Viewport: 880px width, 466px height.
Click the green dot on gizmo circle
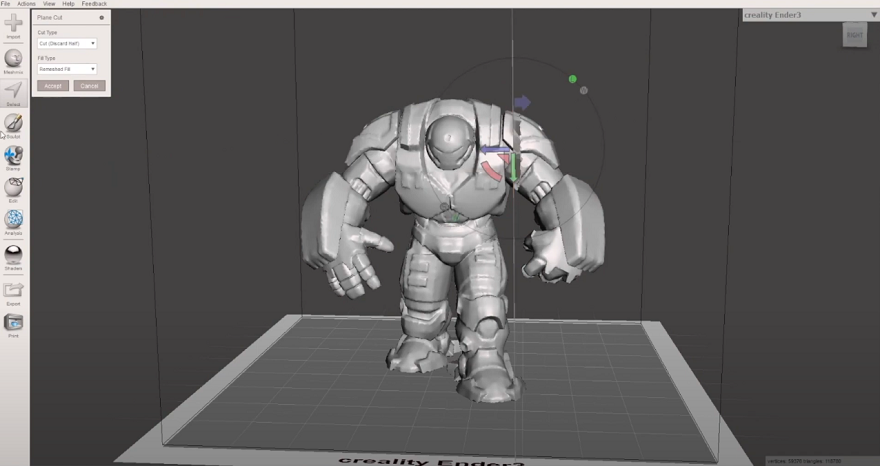(572, 79)
